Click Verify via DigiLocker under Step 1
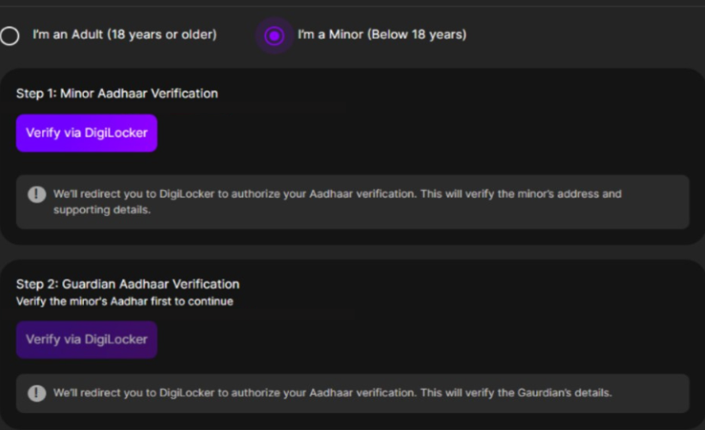 click(x=87, y=133)
